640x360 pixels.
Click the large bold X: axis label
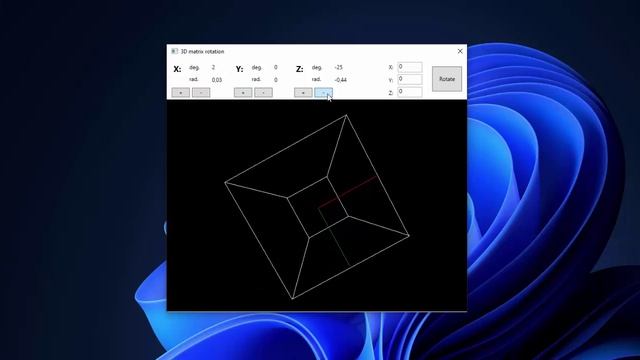click(177, 69)
